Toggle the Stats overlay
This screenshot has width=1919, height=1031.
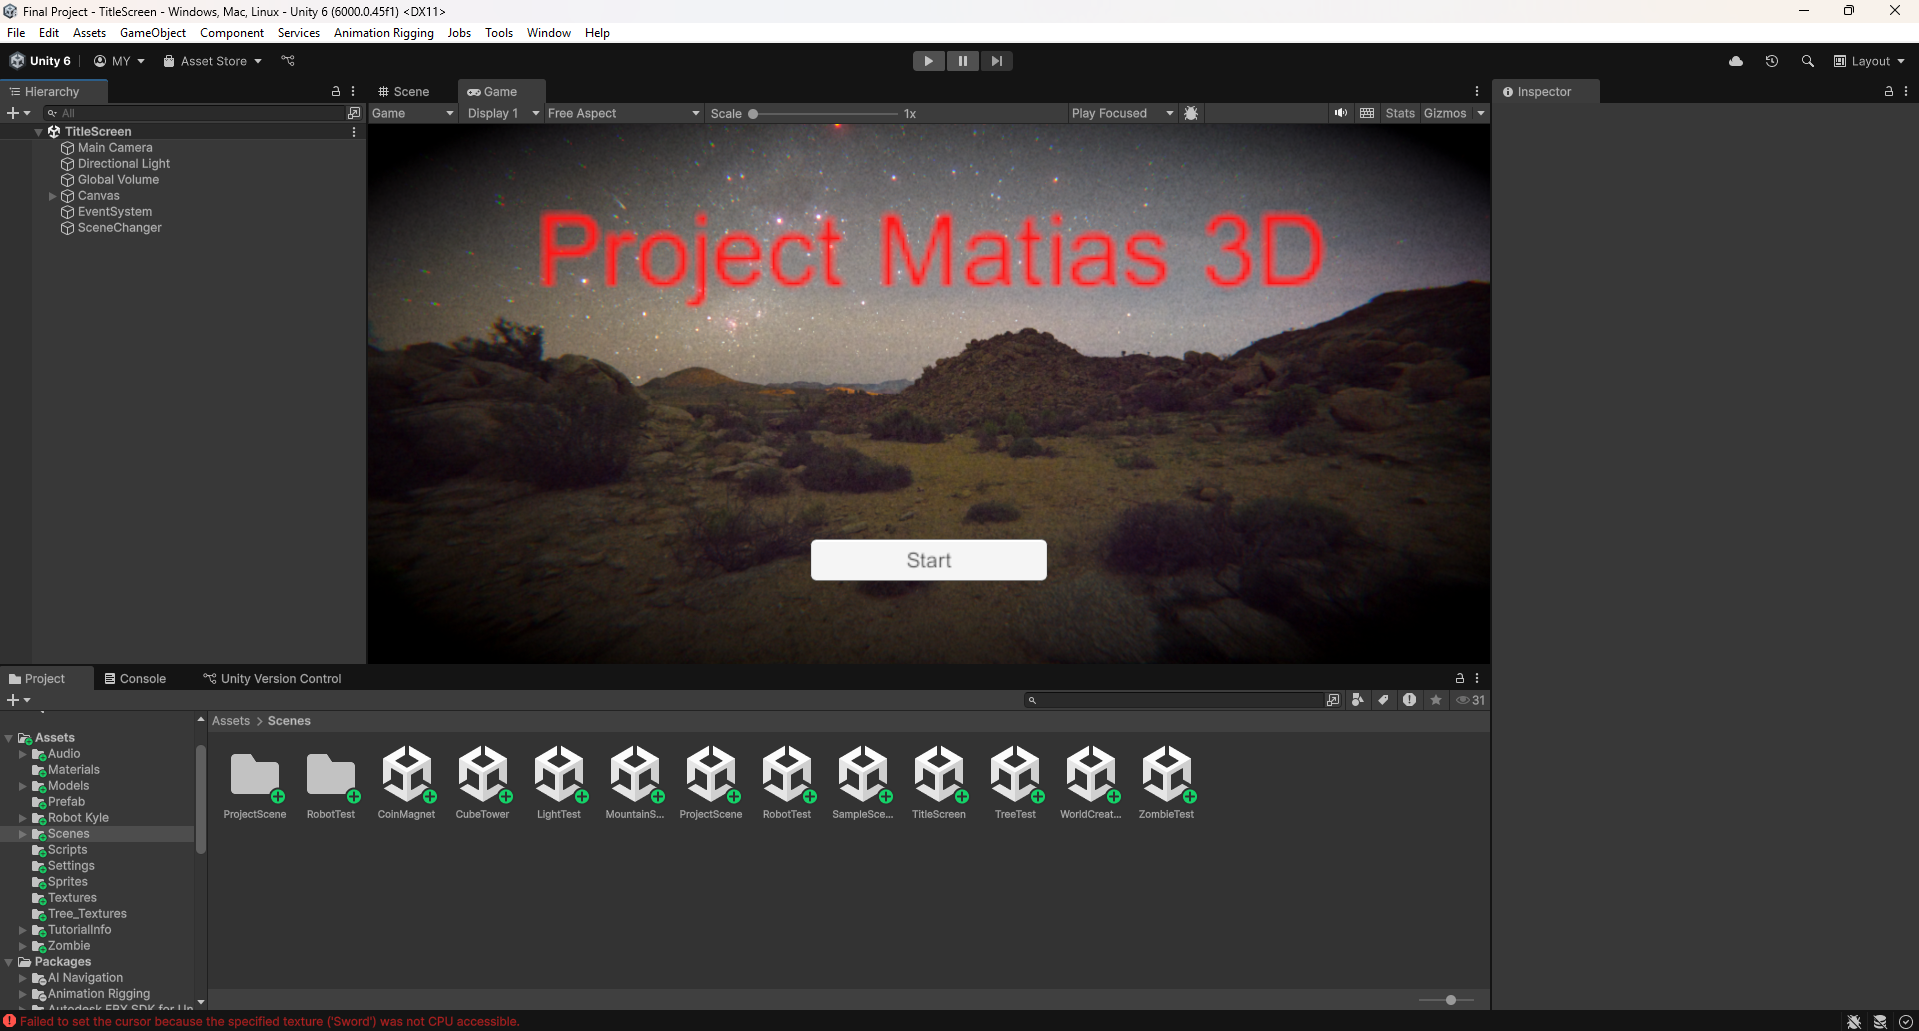(1400, 113)
